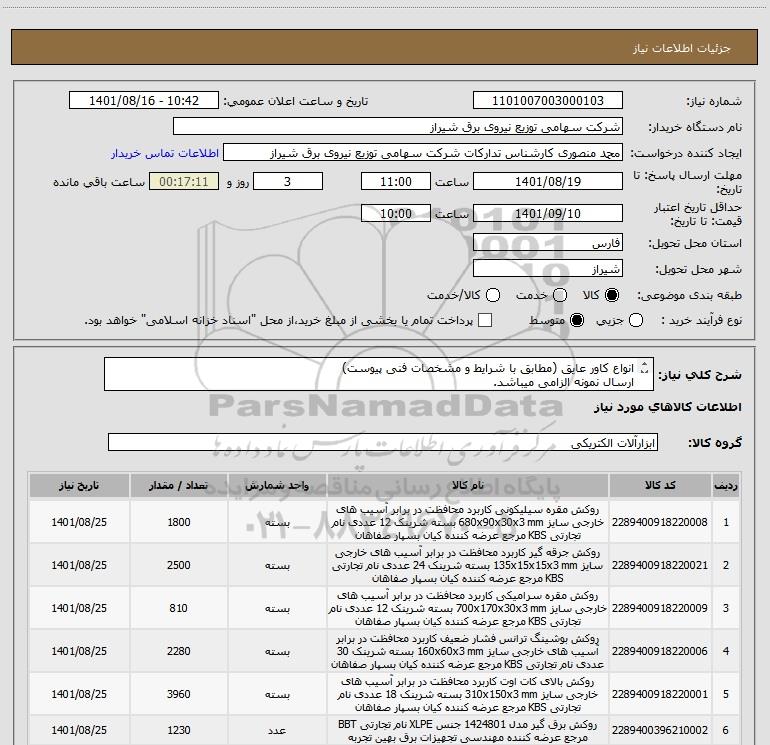Click the response deadline time 11:00

pyautogui.click(x=396, y=181)
